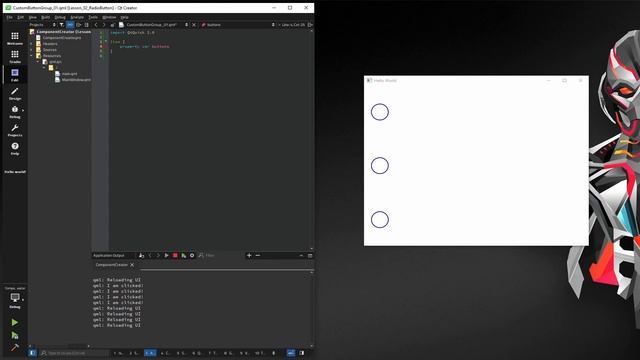Select the bottom radio button in Hello World
Image resolution: width=640 pixels, height=360 pixels.
(x=380, y=220)
